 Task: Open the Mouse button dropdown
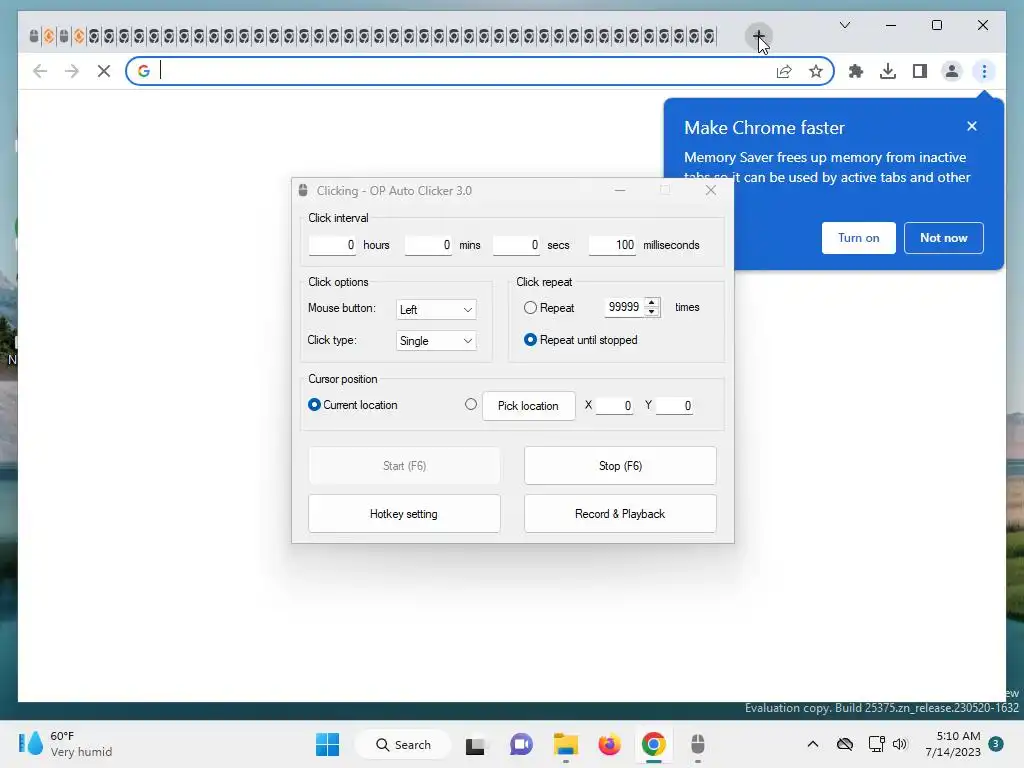coord(436,310)
